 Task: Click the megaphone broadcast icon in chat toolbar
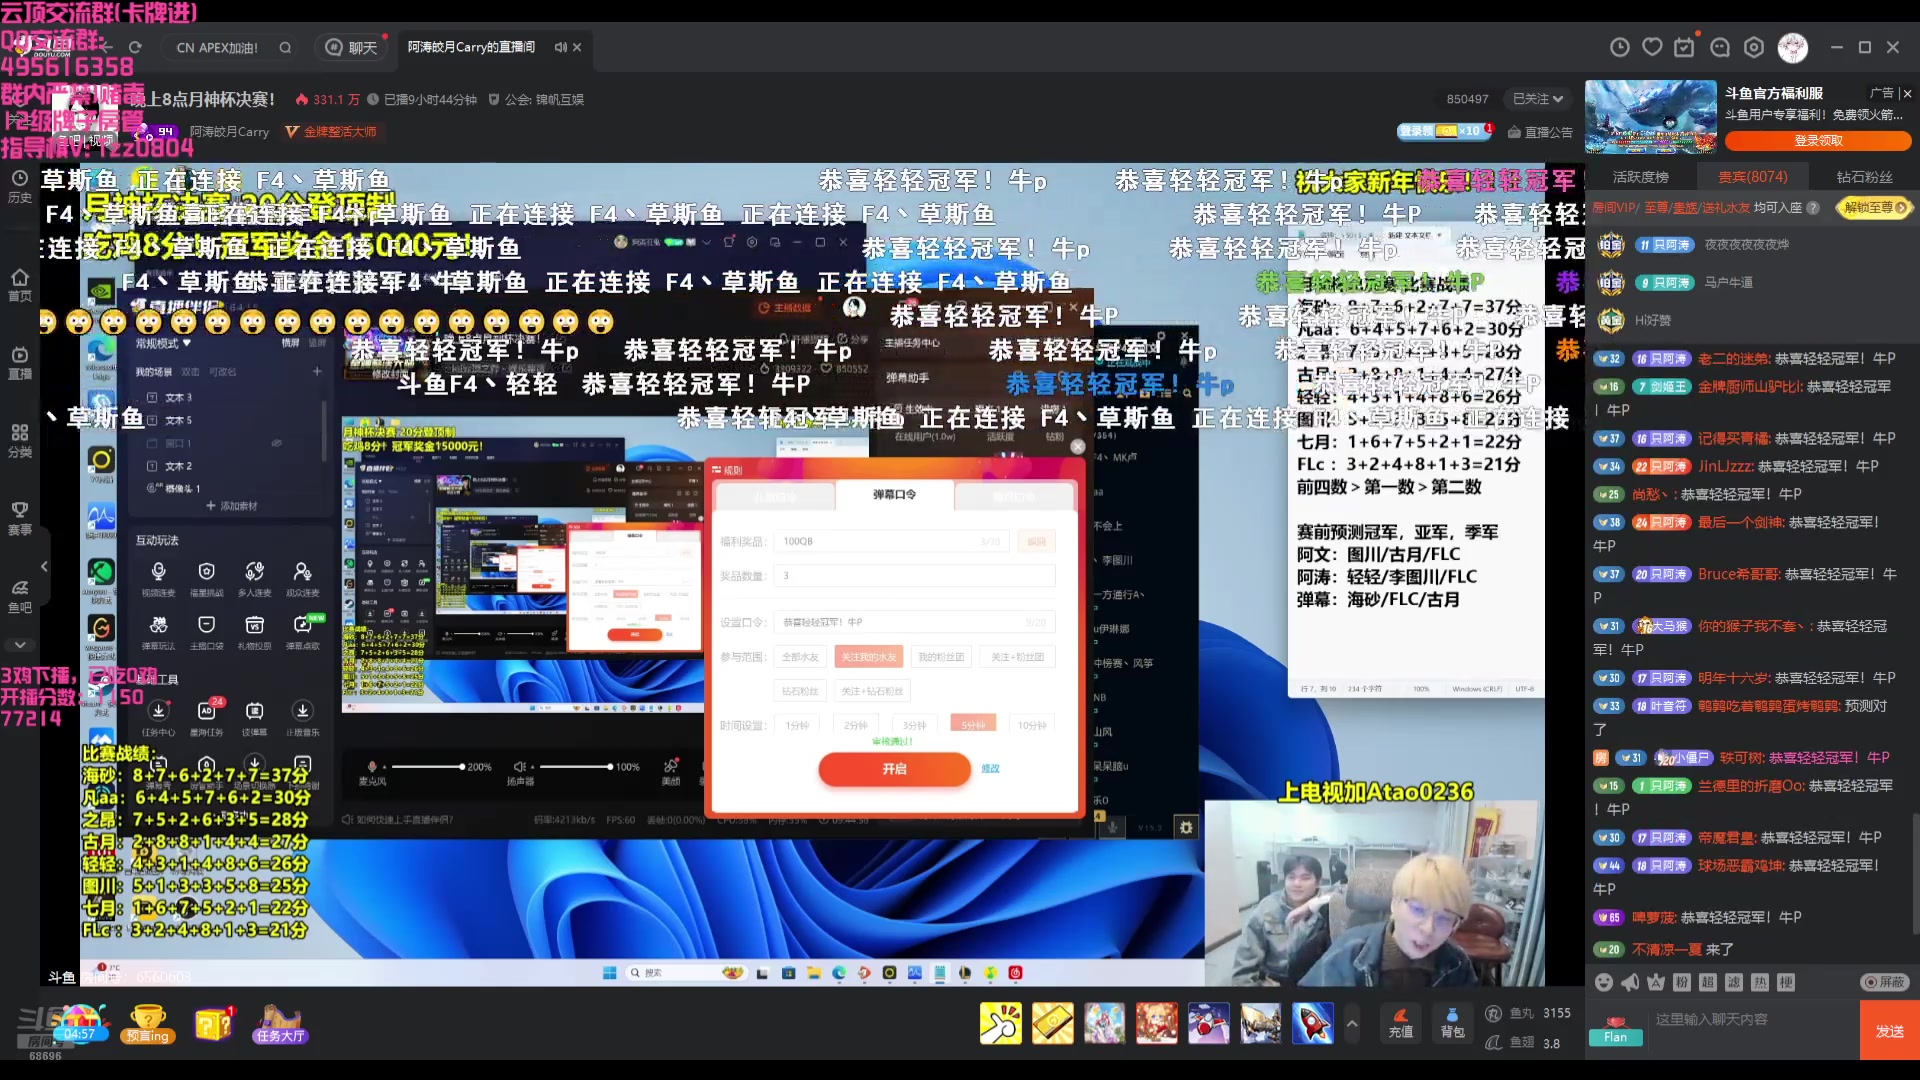coord(1630,982)
